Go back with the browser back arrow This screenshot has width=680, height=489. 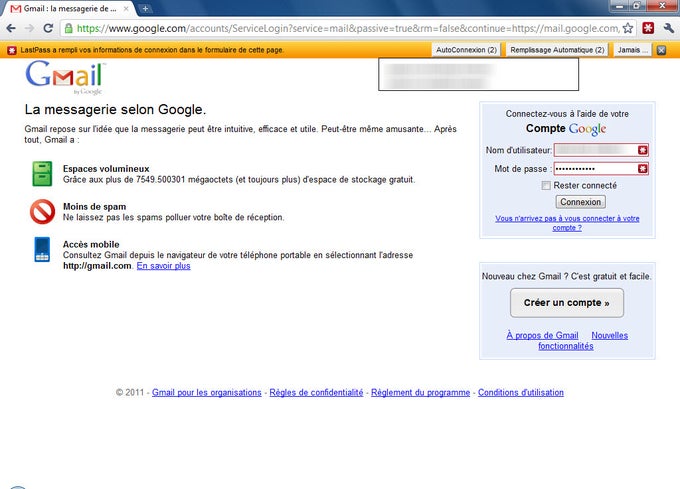pos(11,29)
